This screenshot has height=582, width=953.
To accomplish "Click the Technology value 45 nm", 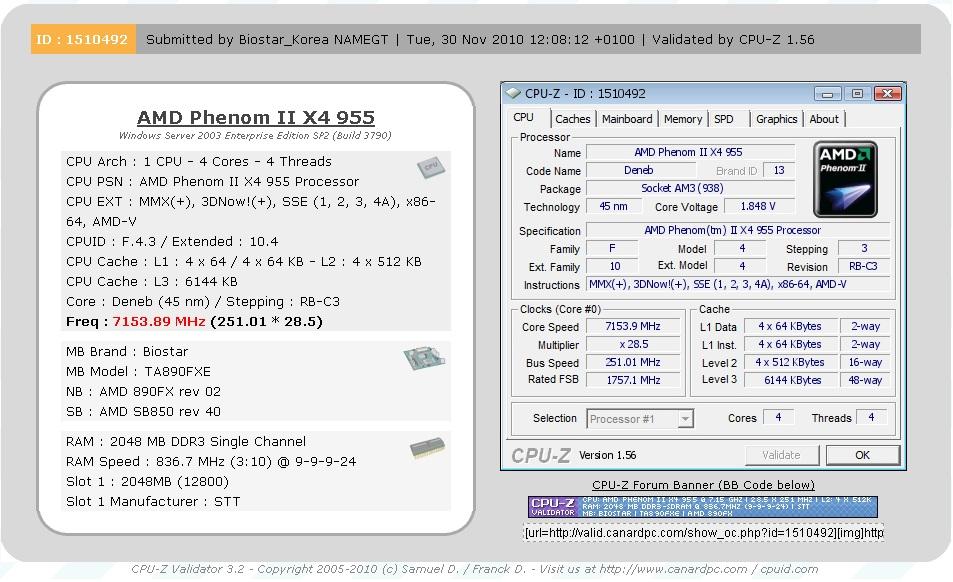I will [614, 207].
